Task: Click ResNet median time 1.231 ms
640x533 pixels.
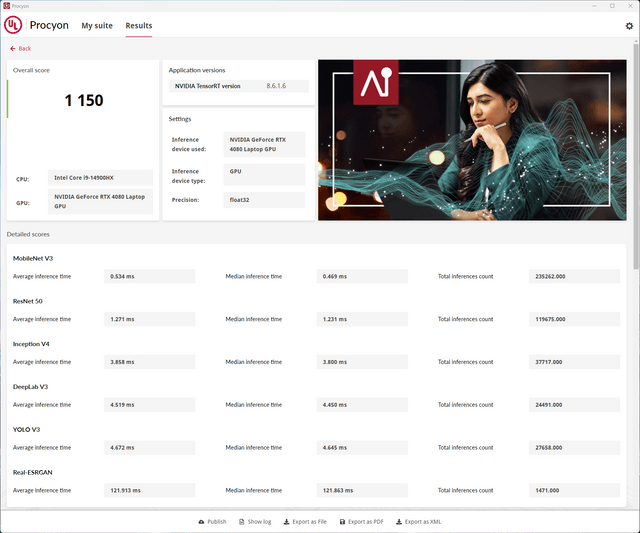Action: click(x=362, y=319)
